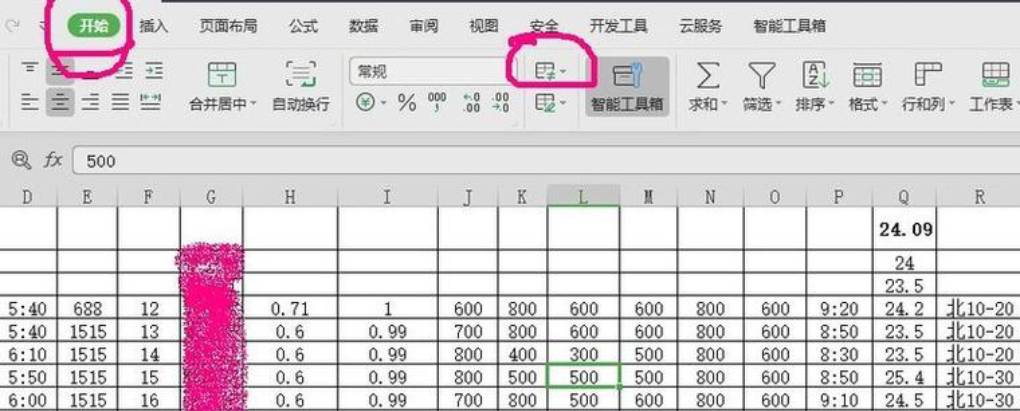1020x411 pixels.
Task: Click the top align icon
Action: click(29, 70)
